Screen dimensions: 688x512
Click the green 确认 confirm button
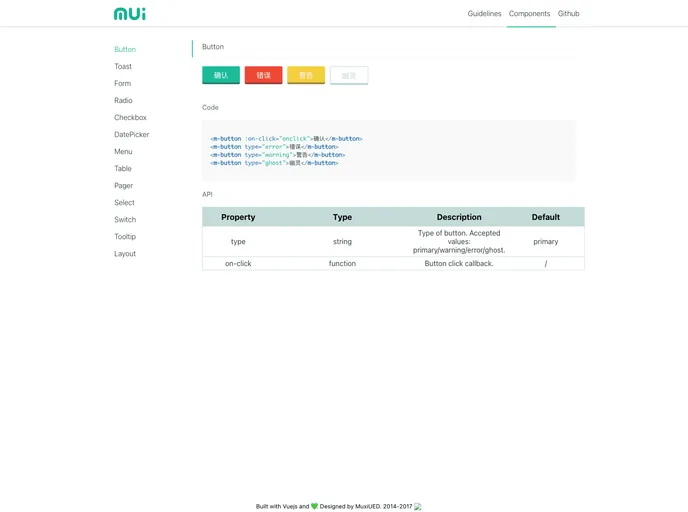tap(221, 75)
